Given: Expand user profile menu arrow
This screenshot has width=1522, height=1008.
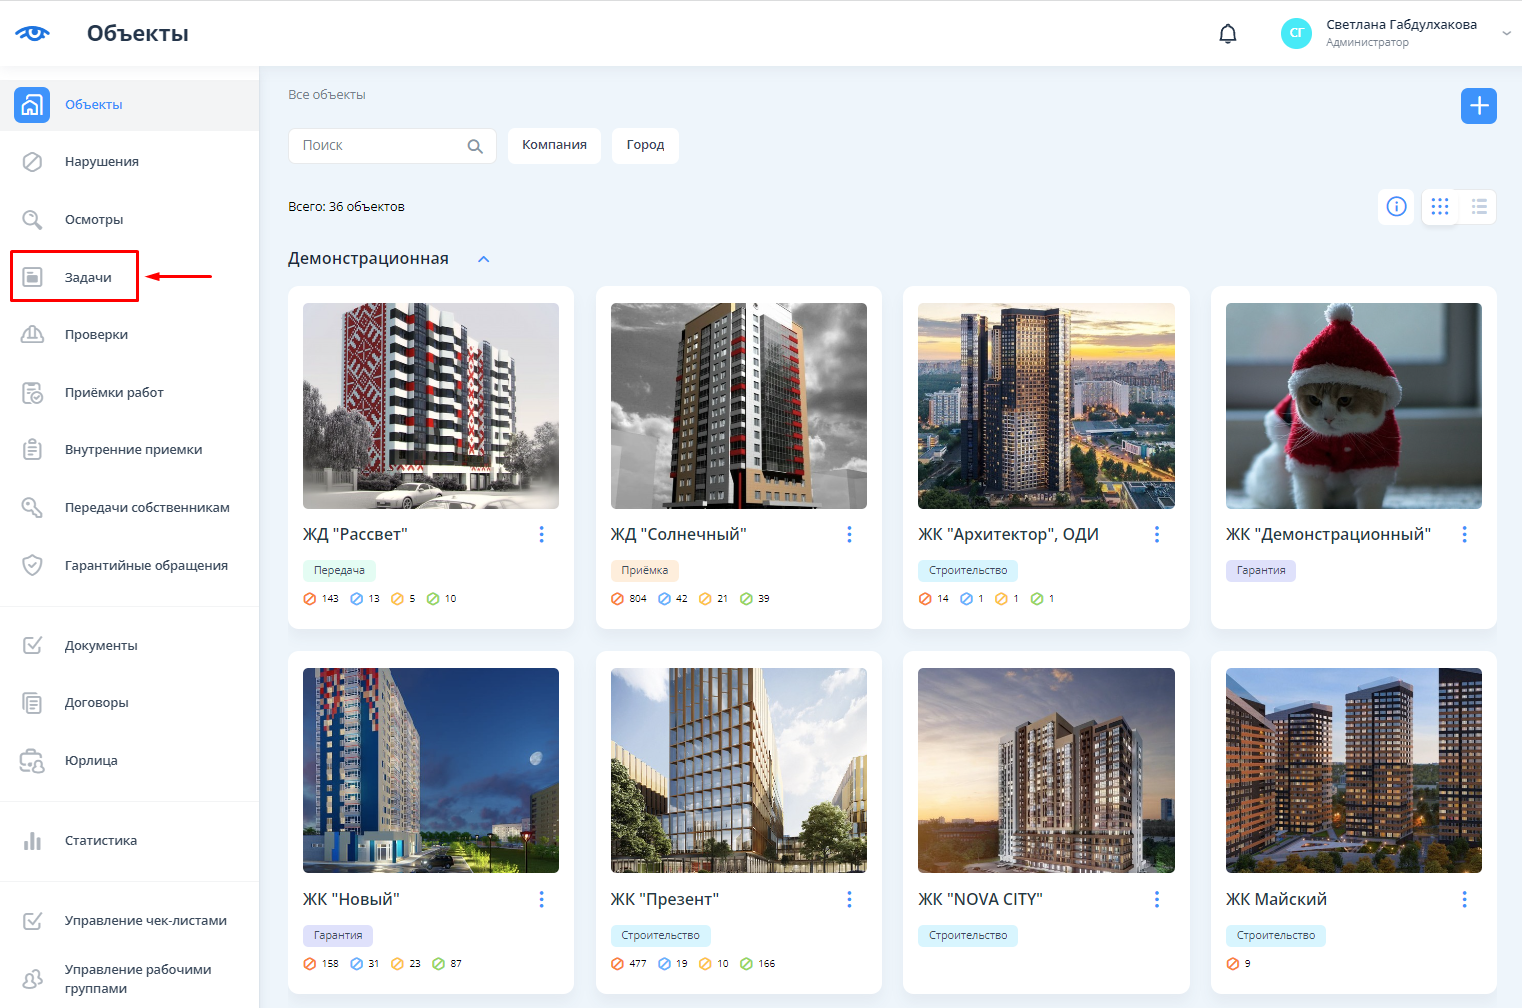Looking at the screenshot, I should 1506,34.
